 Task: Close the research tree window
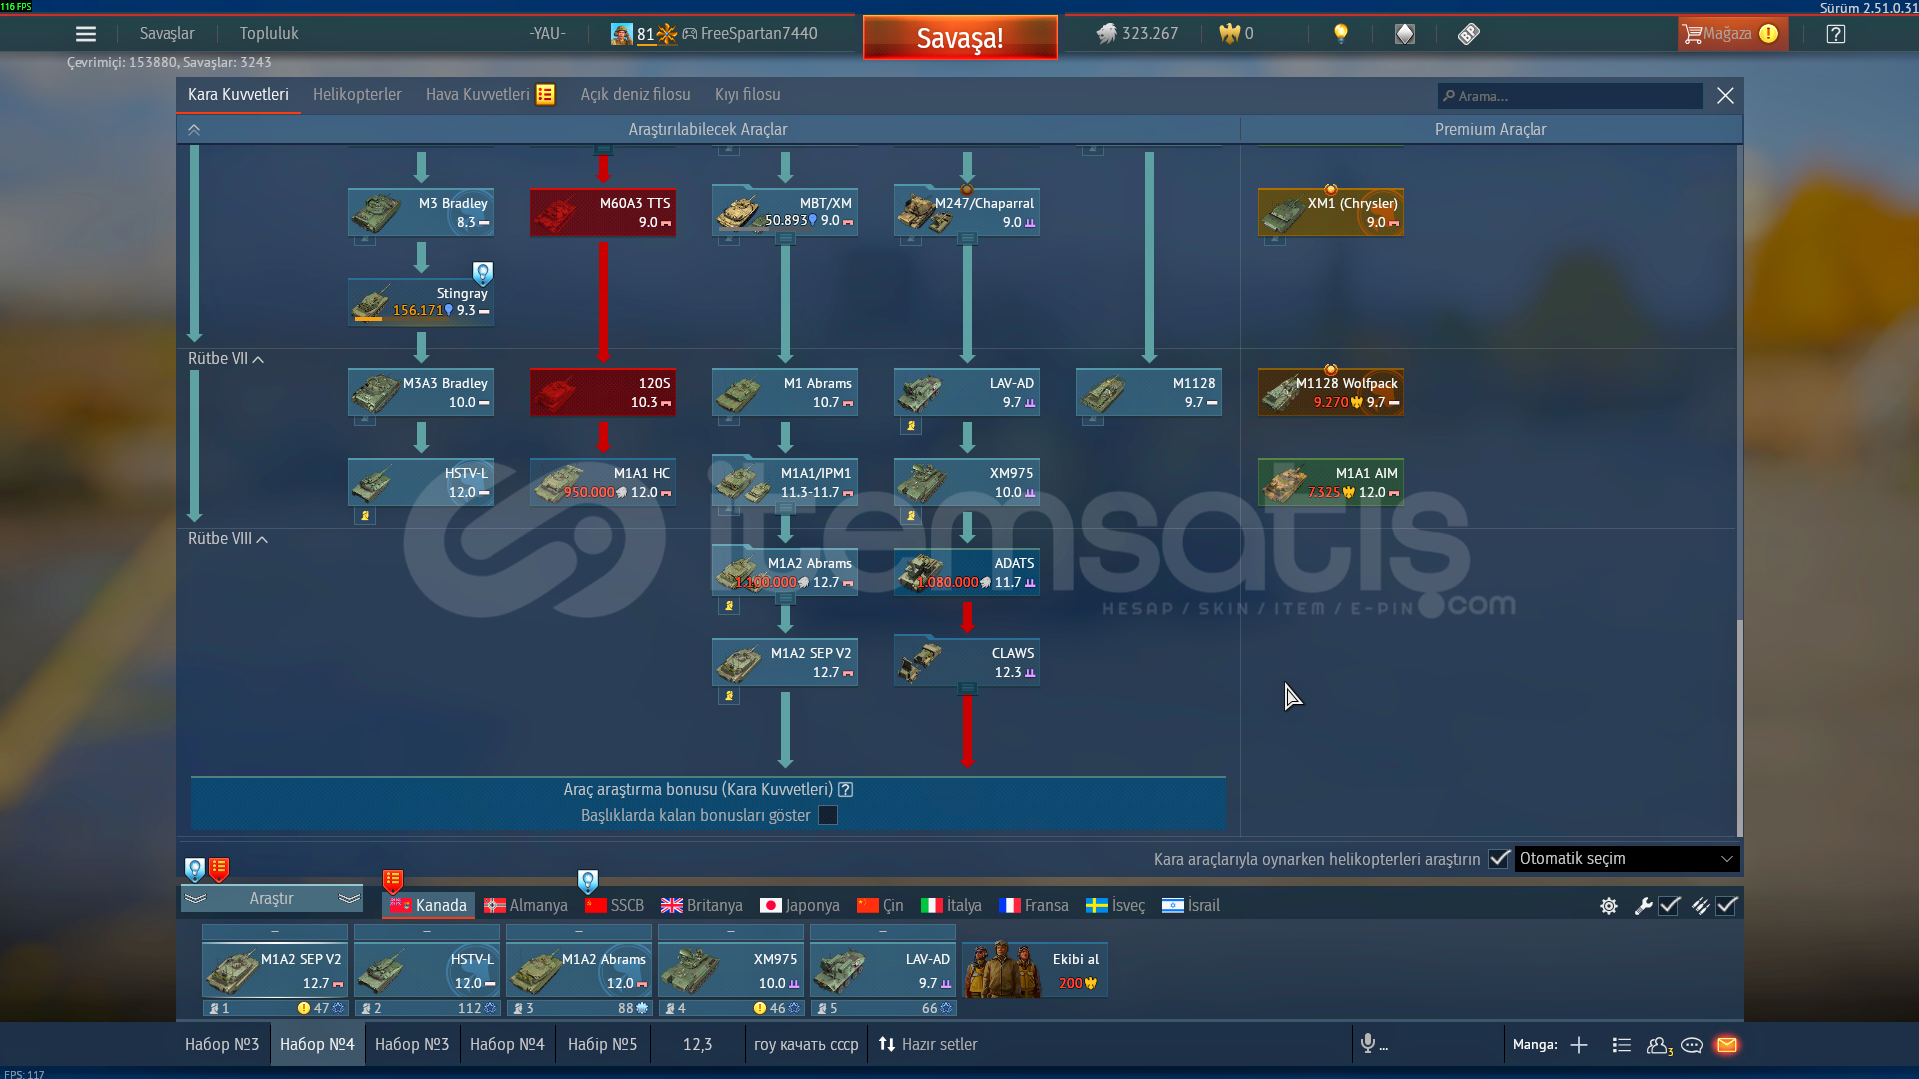click(1725, 96)
